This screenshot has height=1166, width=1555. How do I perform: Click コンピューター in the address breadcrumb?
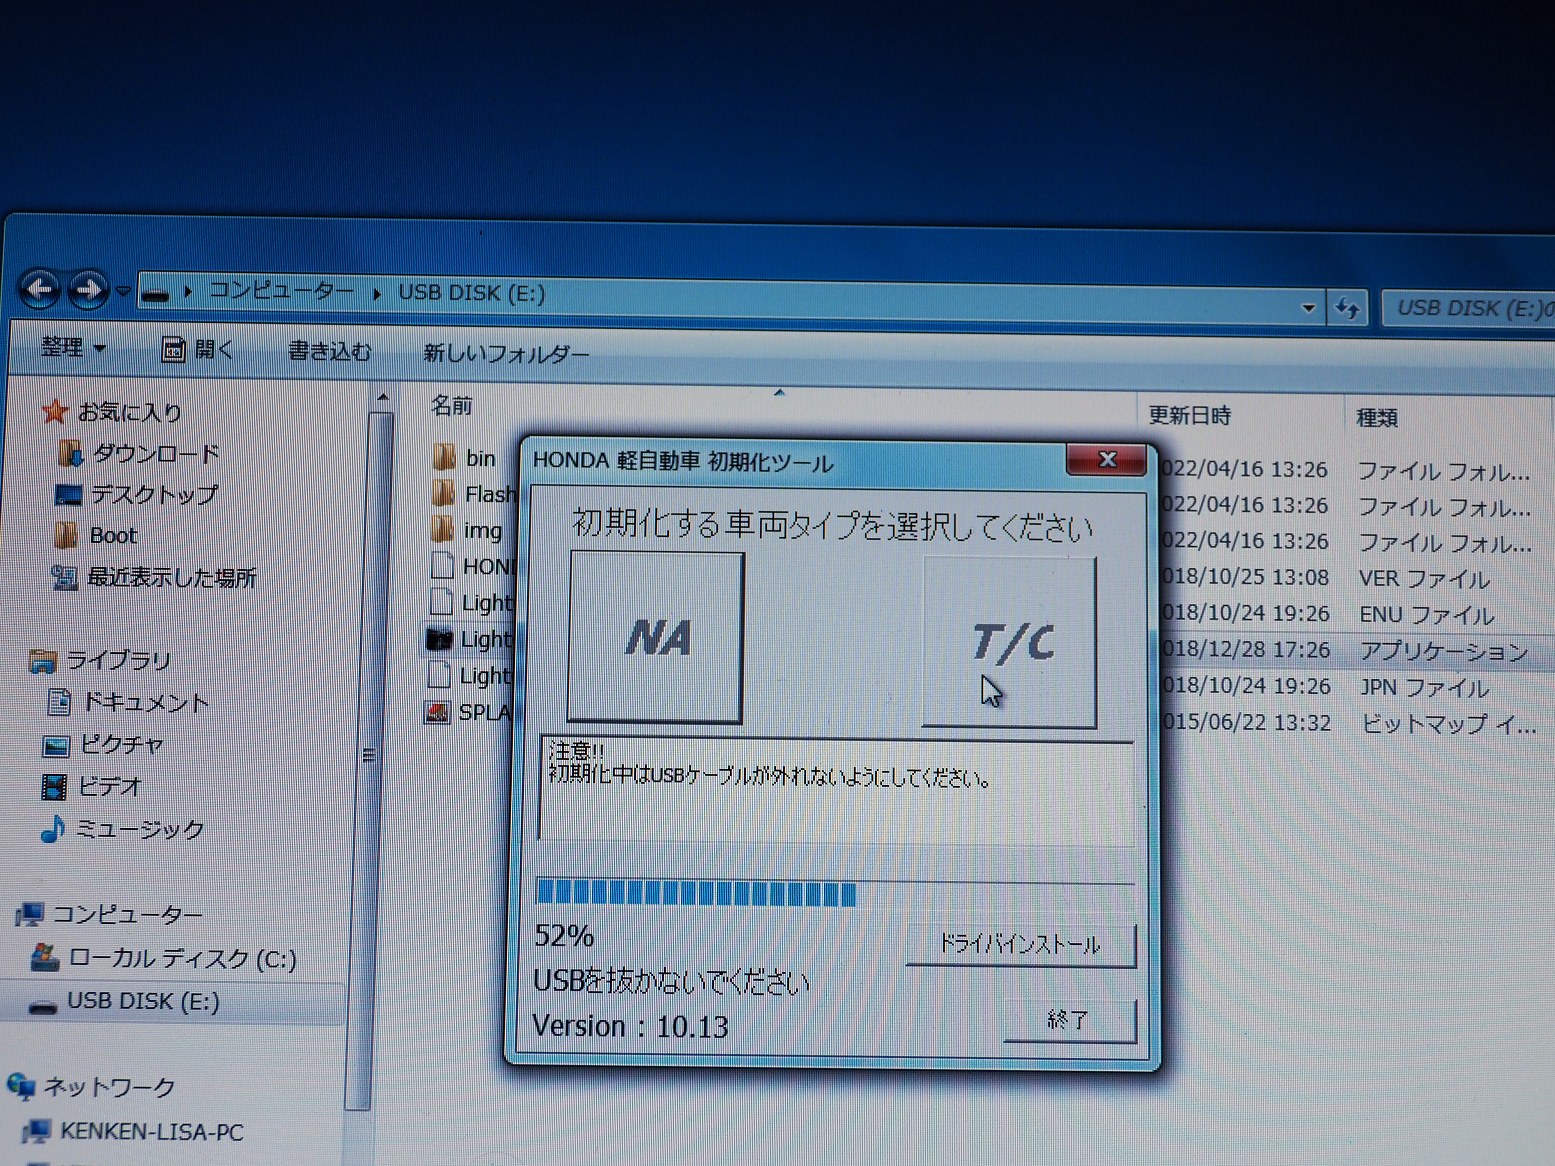tap(280, 290)
